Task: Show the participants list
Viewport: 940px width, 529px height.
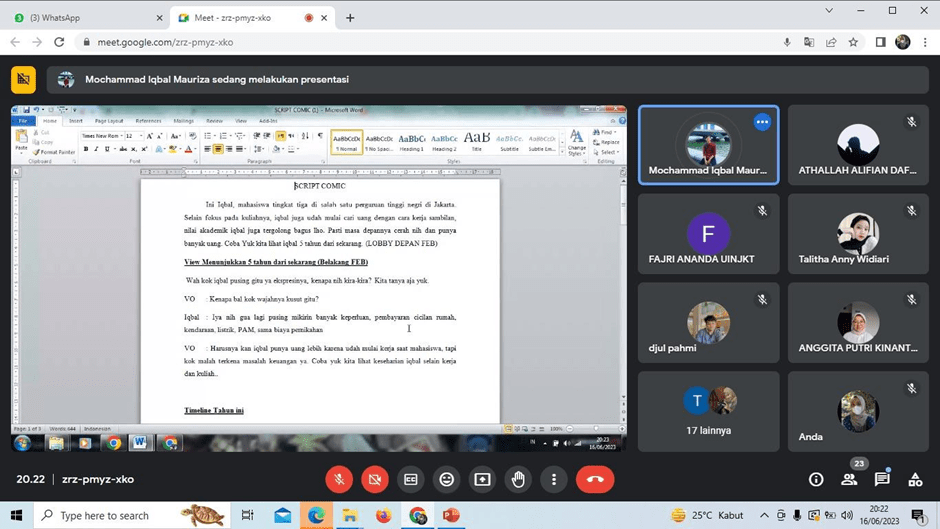Action: pos(849,480)
